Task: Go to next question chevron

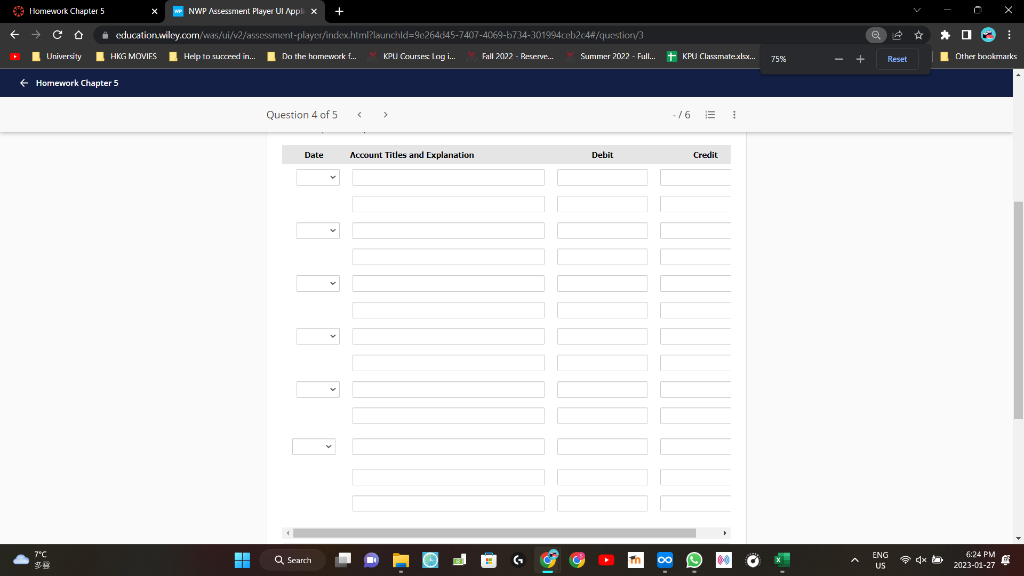Action: coord(385,114)
